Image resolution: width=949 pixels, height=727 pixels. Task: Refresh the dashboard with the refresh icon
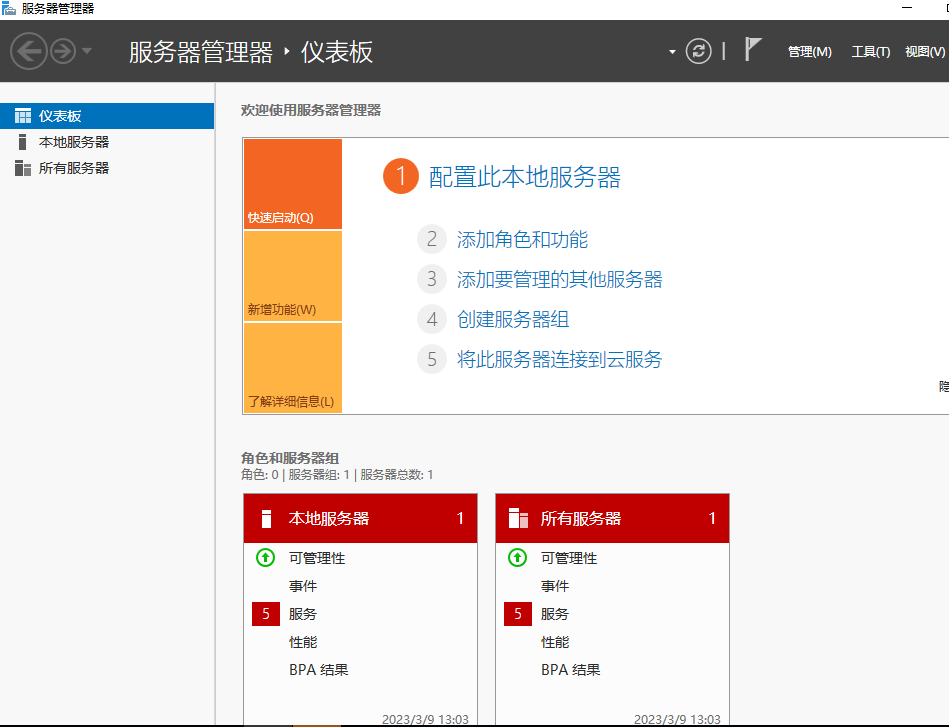coord(698,51)
